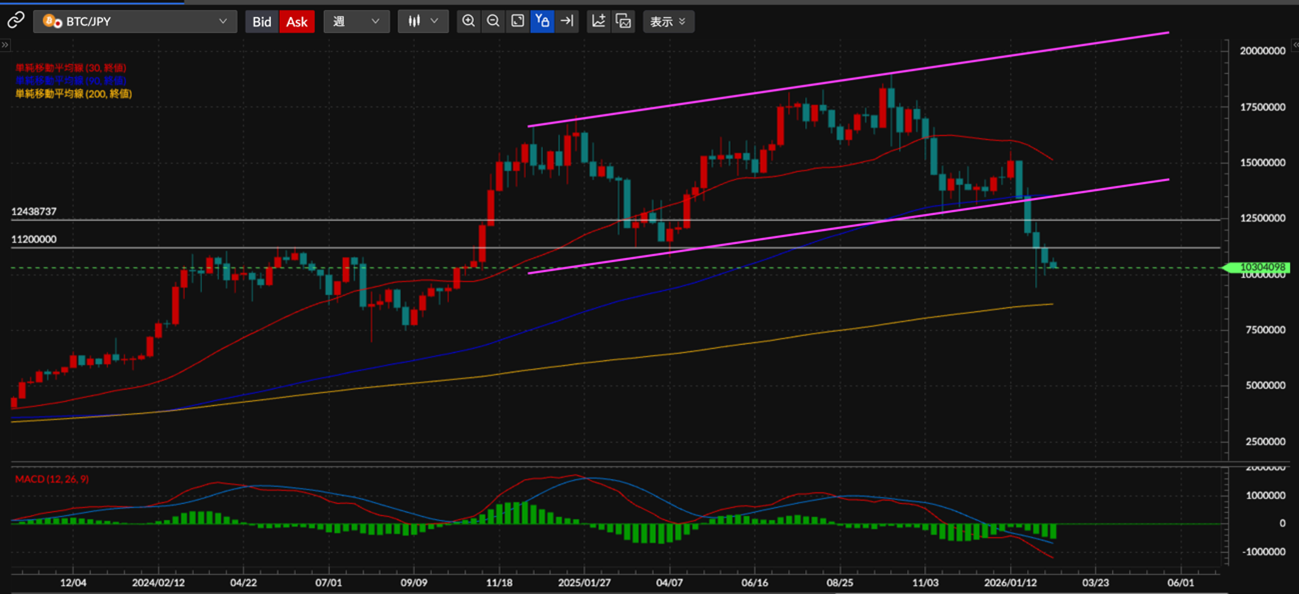Click the fit chart to screen icon
The width and height of the screenshot is (1299, 594).
tap(517, 21)
